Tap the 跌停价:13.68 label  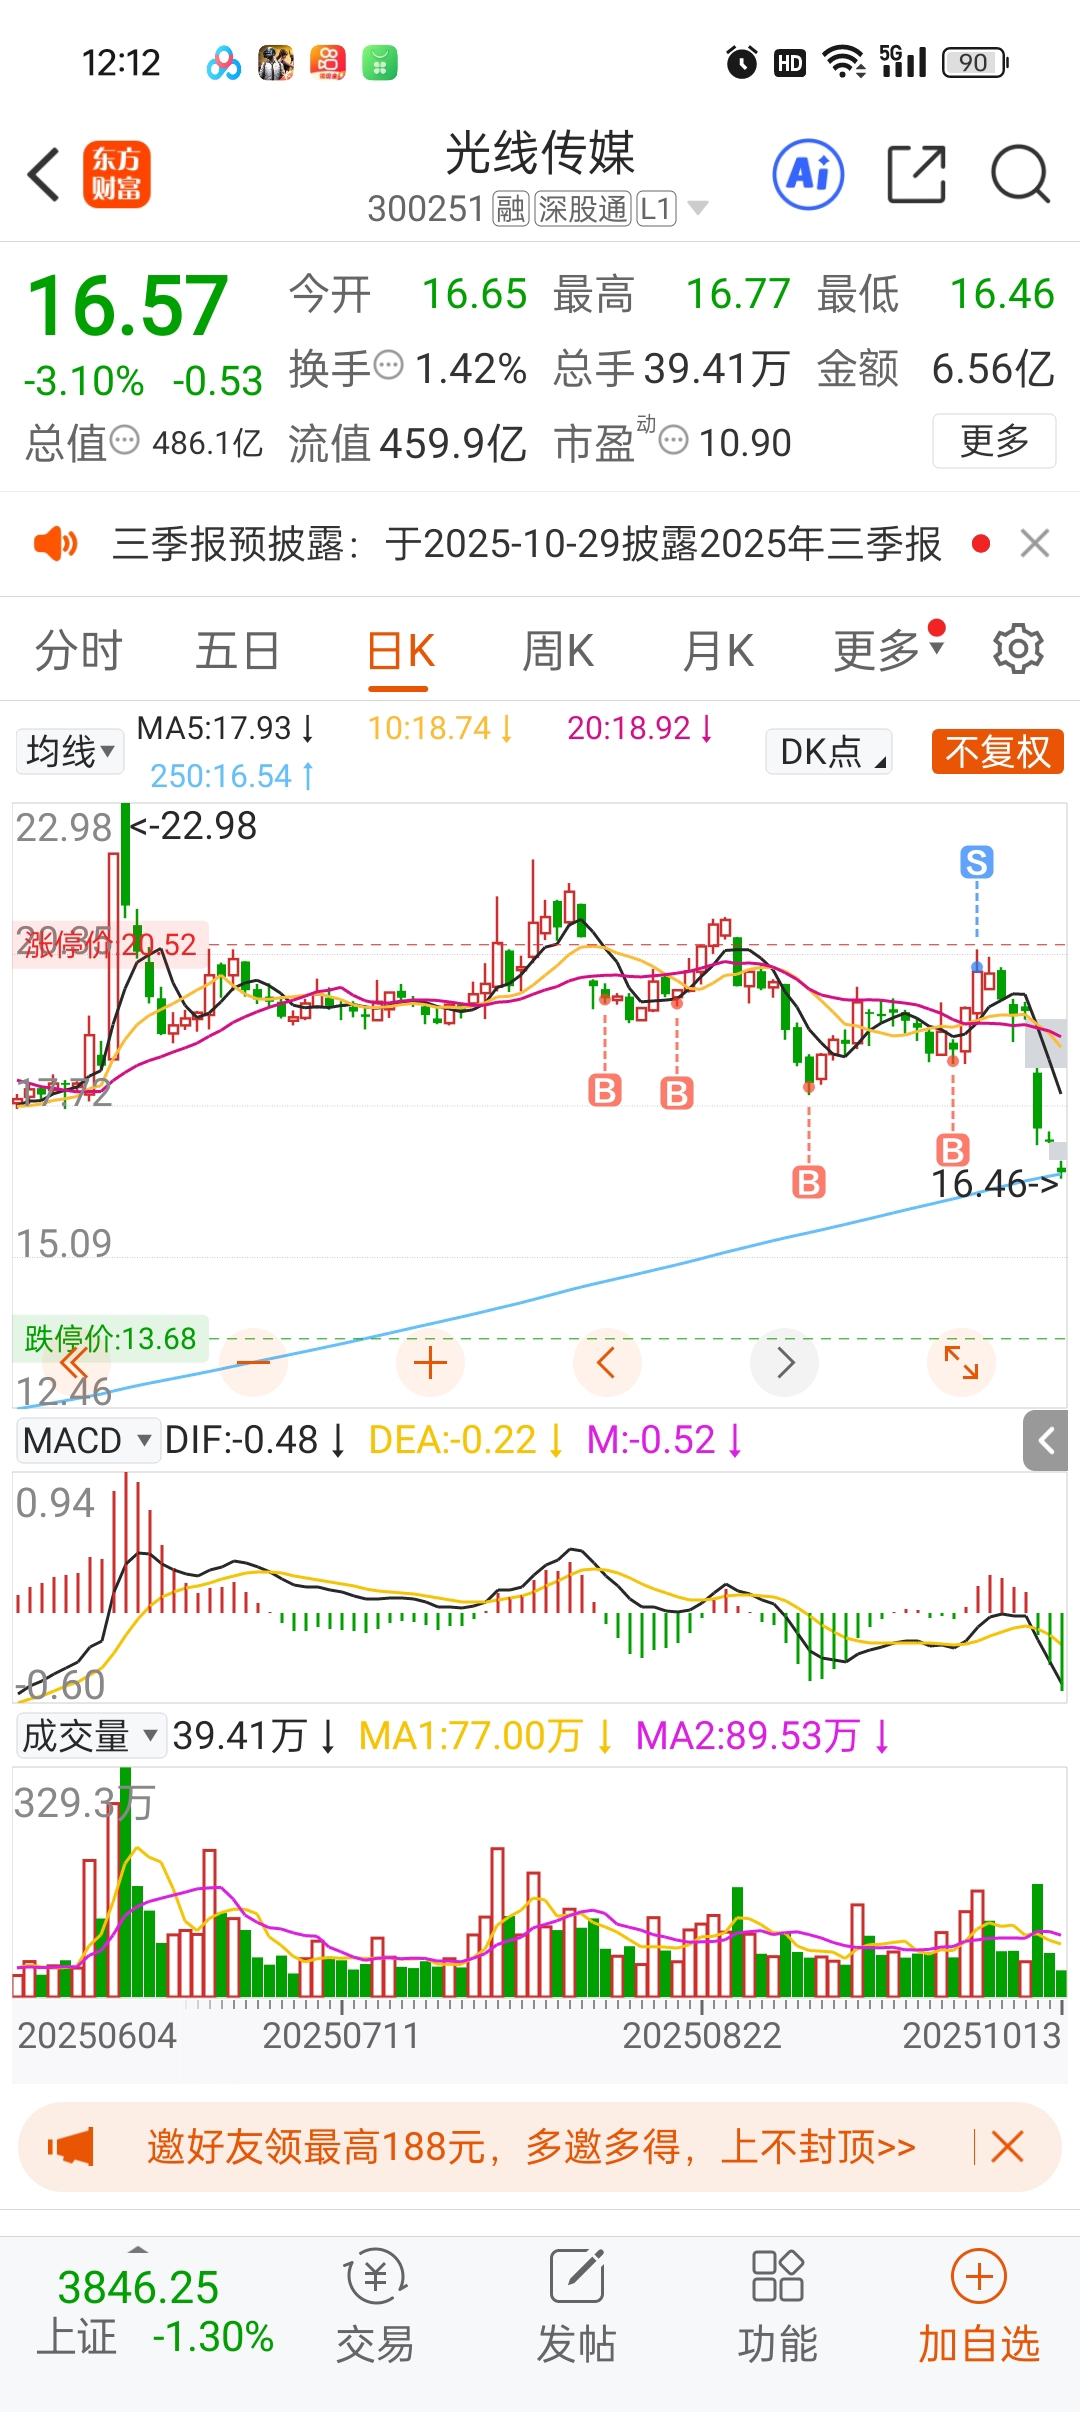coord(110,1338)
